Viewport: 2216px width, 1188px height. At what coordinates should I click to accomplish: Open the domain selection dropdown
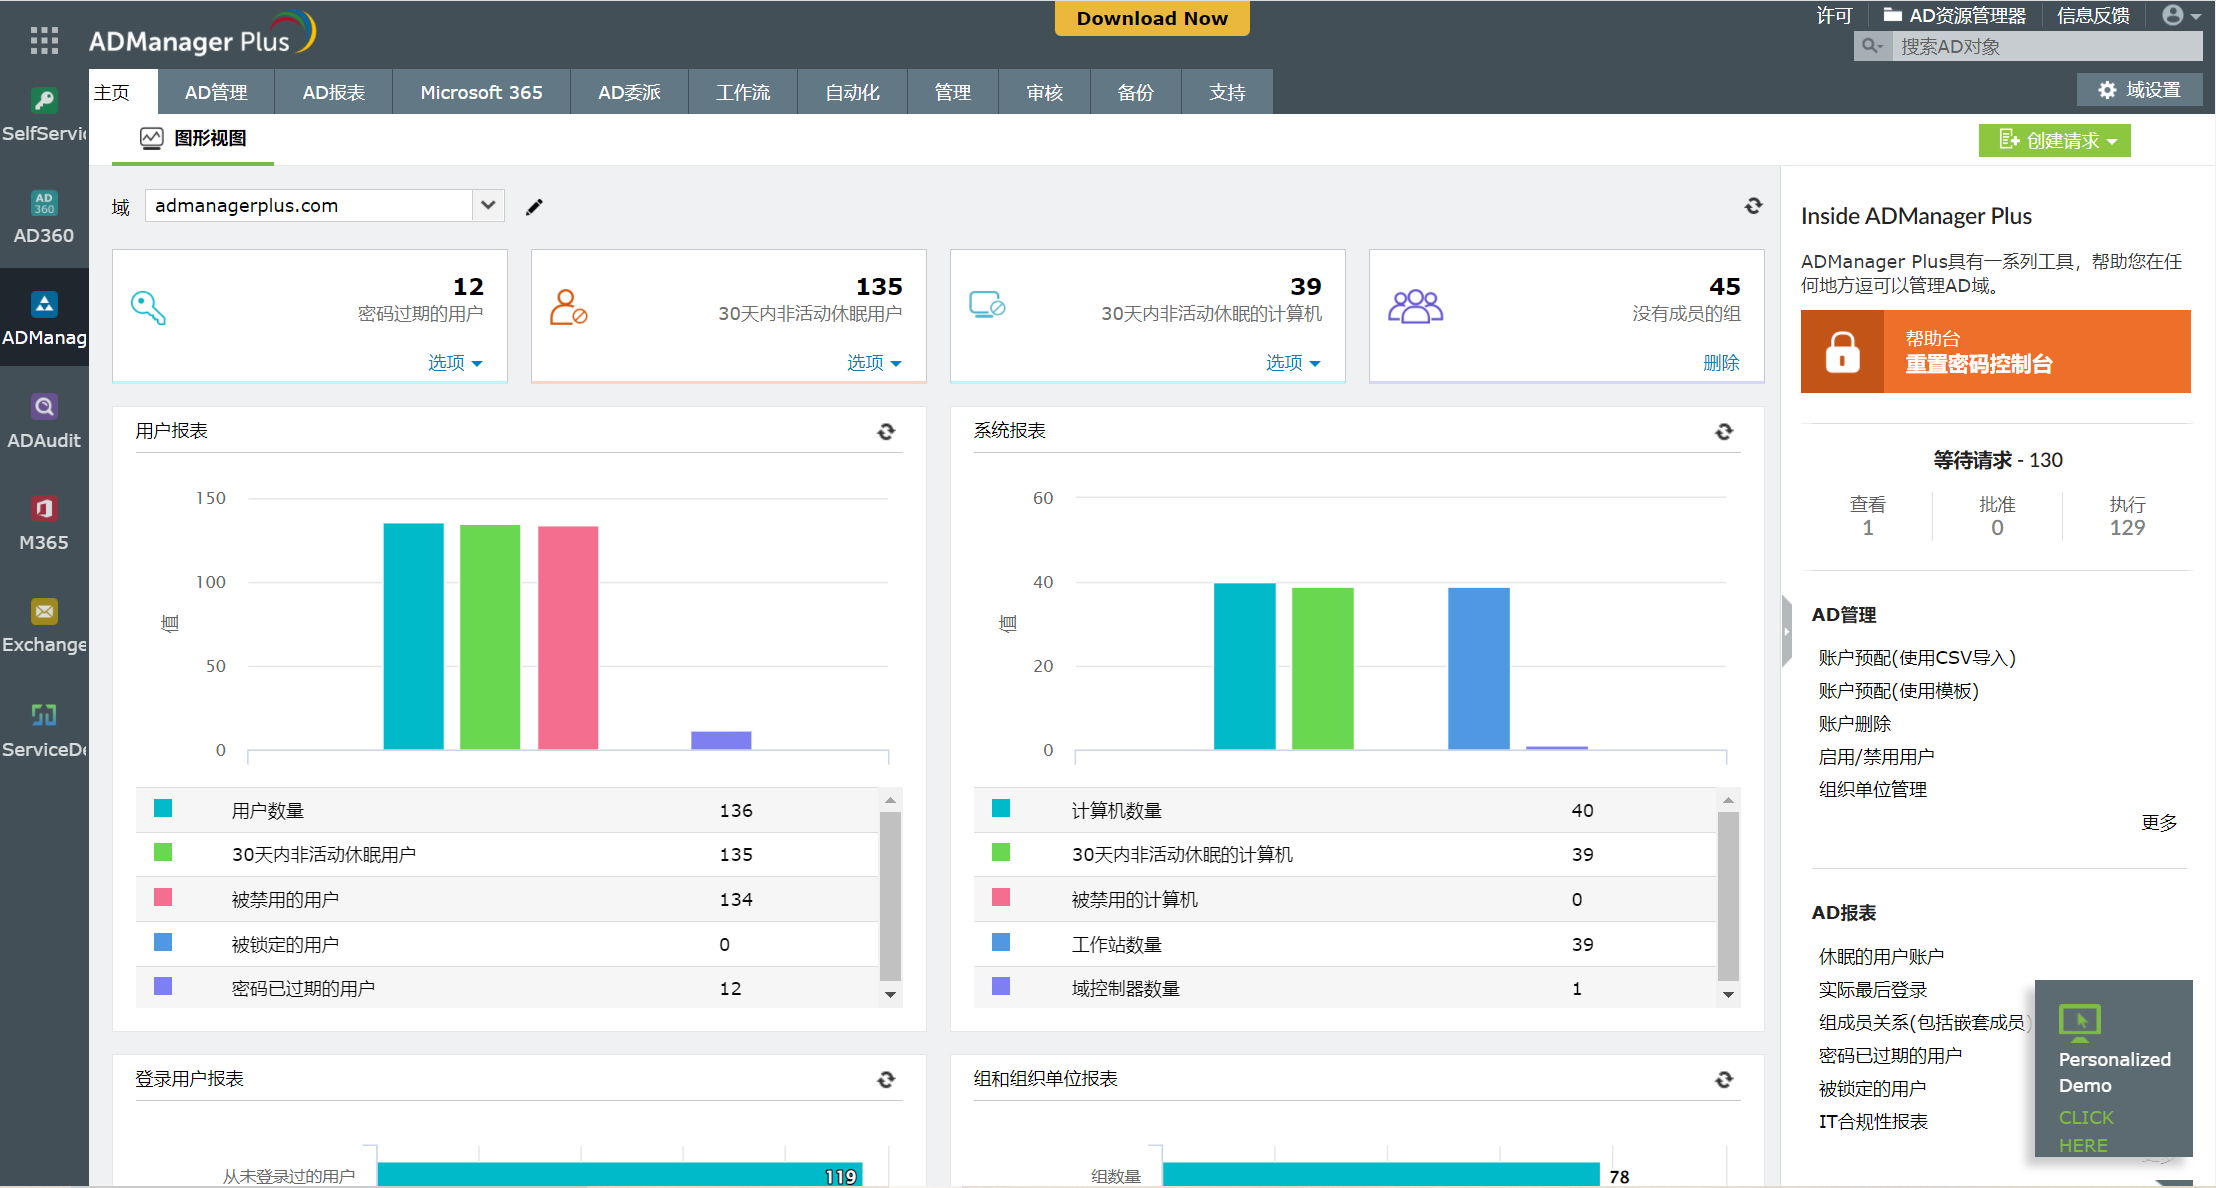(x=488, y=205)
